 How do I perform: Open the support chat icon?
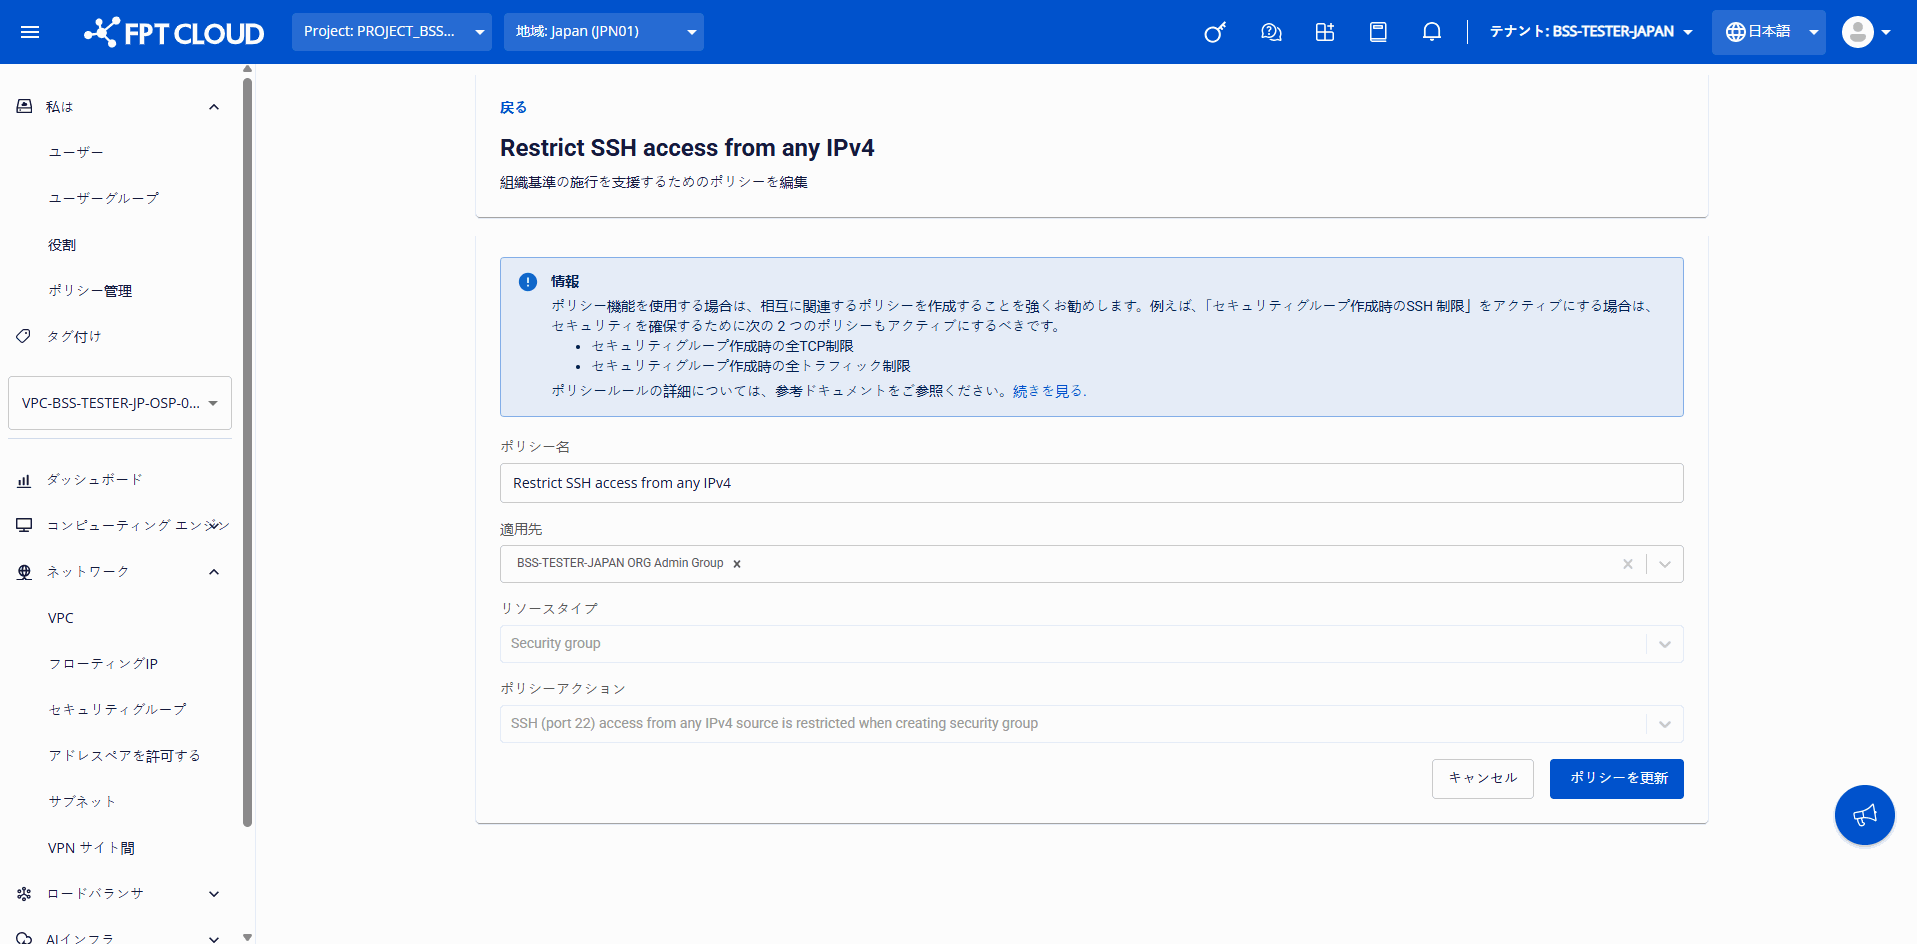click(x=1271, y=32)
